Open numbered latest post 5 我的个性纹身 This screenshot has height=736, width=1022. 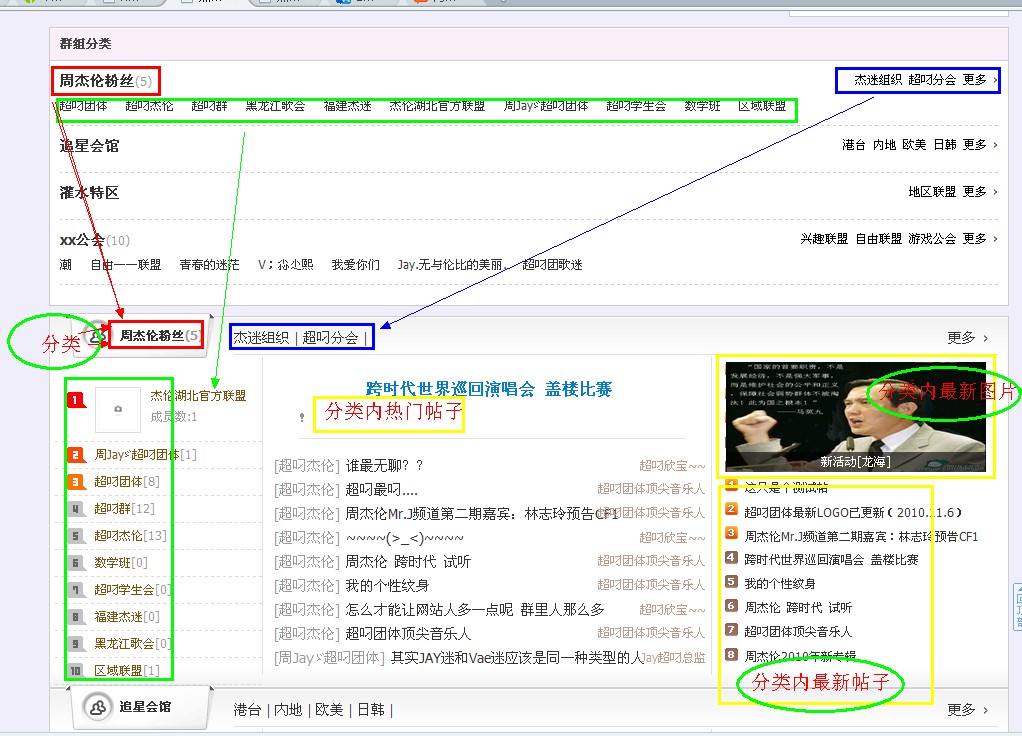coord(780,583)
